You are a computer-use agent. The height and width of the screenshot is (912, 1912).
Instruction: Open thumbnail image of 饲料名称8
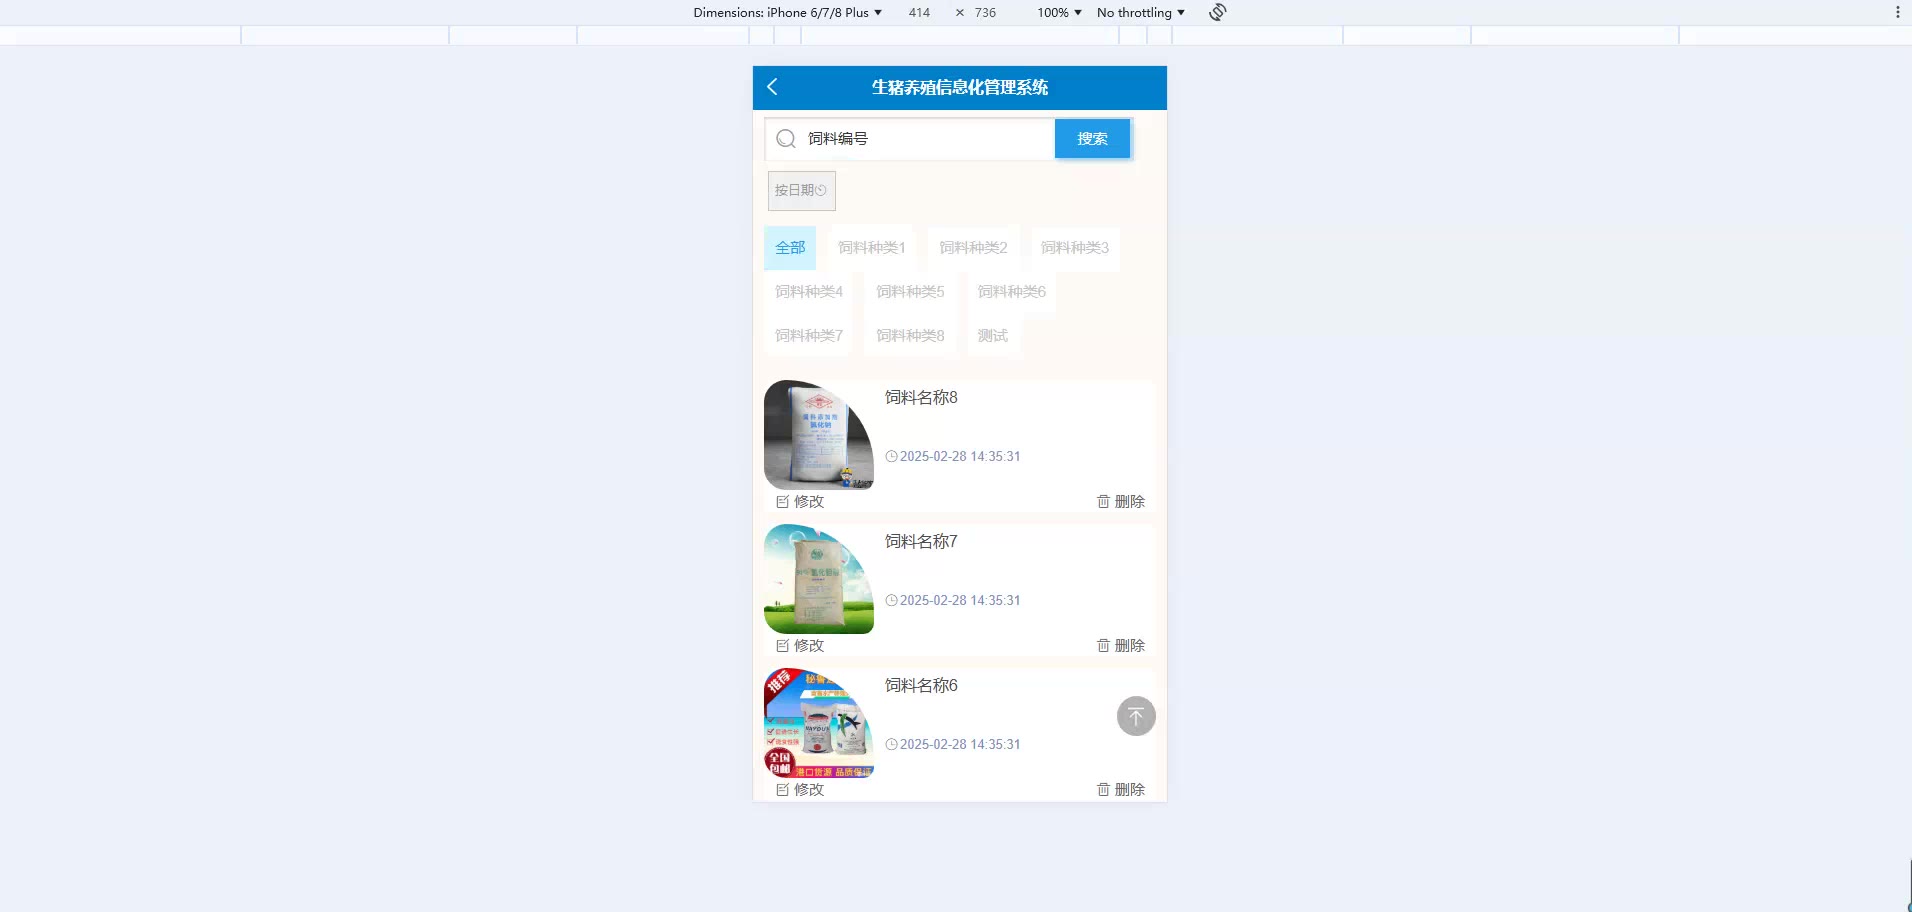(x=819, y=435)
